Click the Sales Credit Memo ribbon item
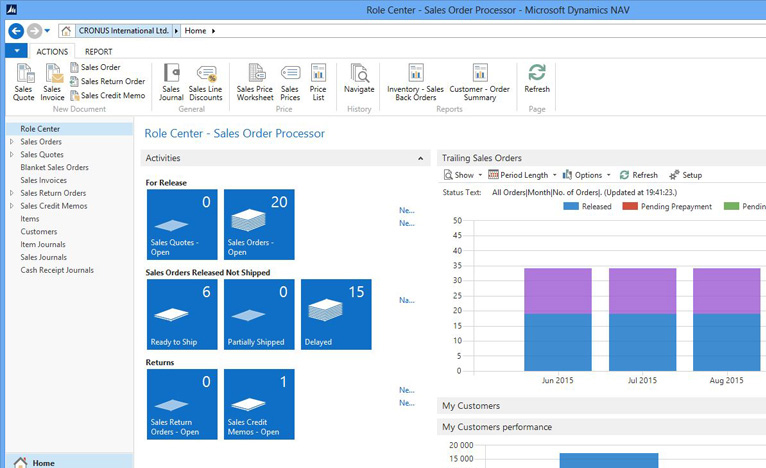Viewport: 766px width, 468px height. pos(107,95)
